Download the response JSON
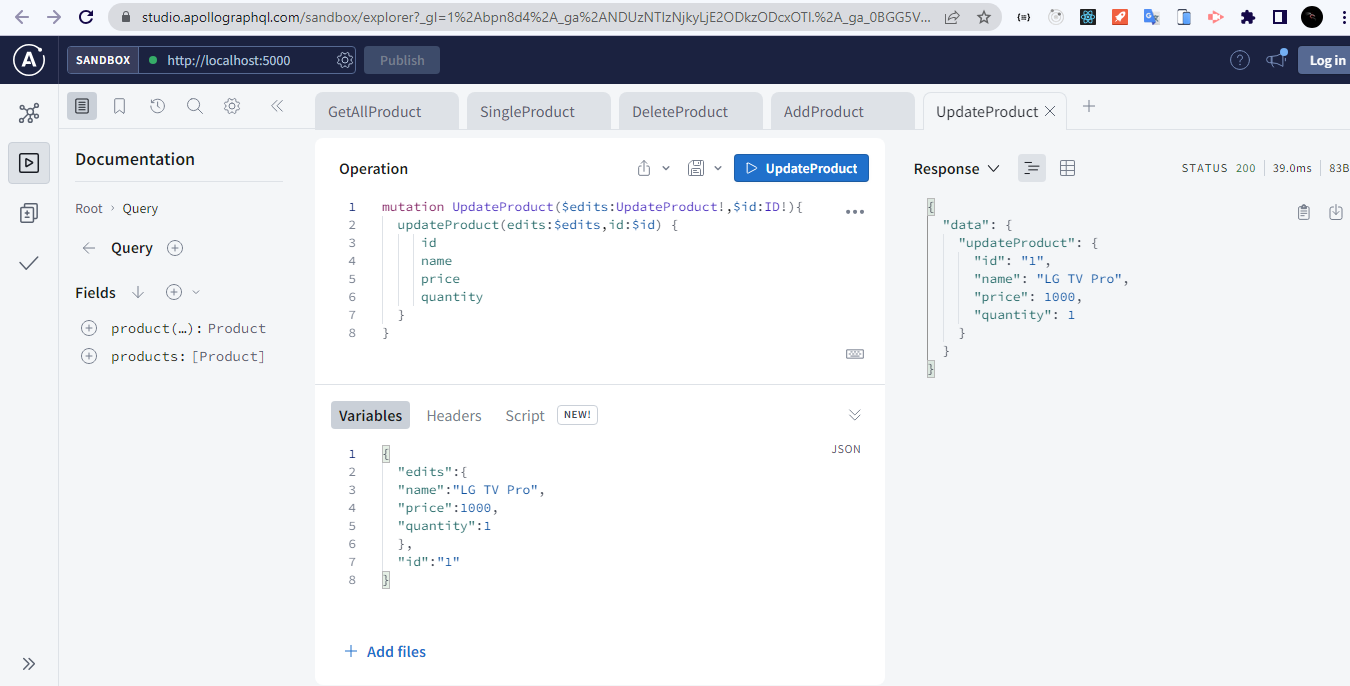The height and width of the screenshot is (686, 1350). [1338, 212]
